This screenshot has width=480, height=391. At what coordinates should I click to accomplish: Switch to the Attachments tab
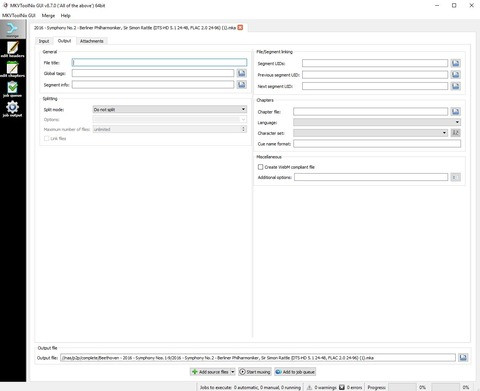[x=92, y=41]
